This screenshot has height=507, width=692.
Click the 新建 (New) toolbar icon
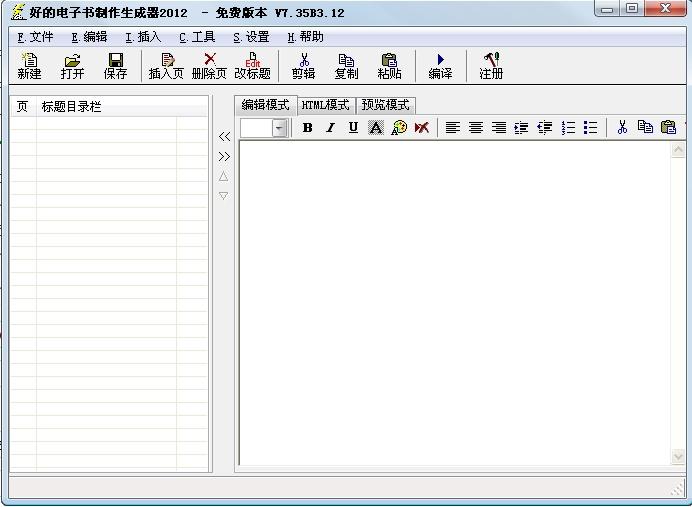pyautogui.click(x=29, y=66)
